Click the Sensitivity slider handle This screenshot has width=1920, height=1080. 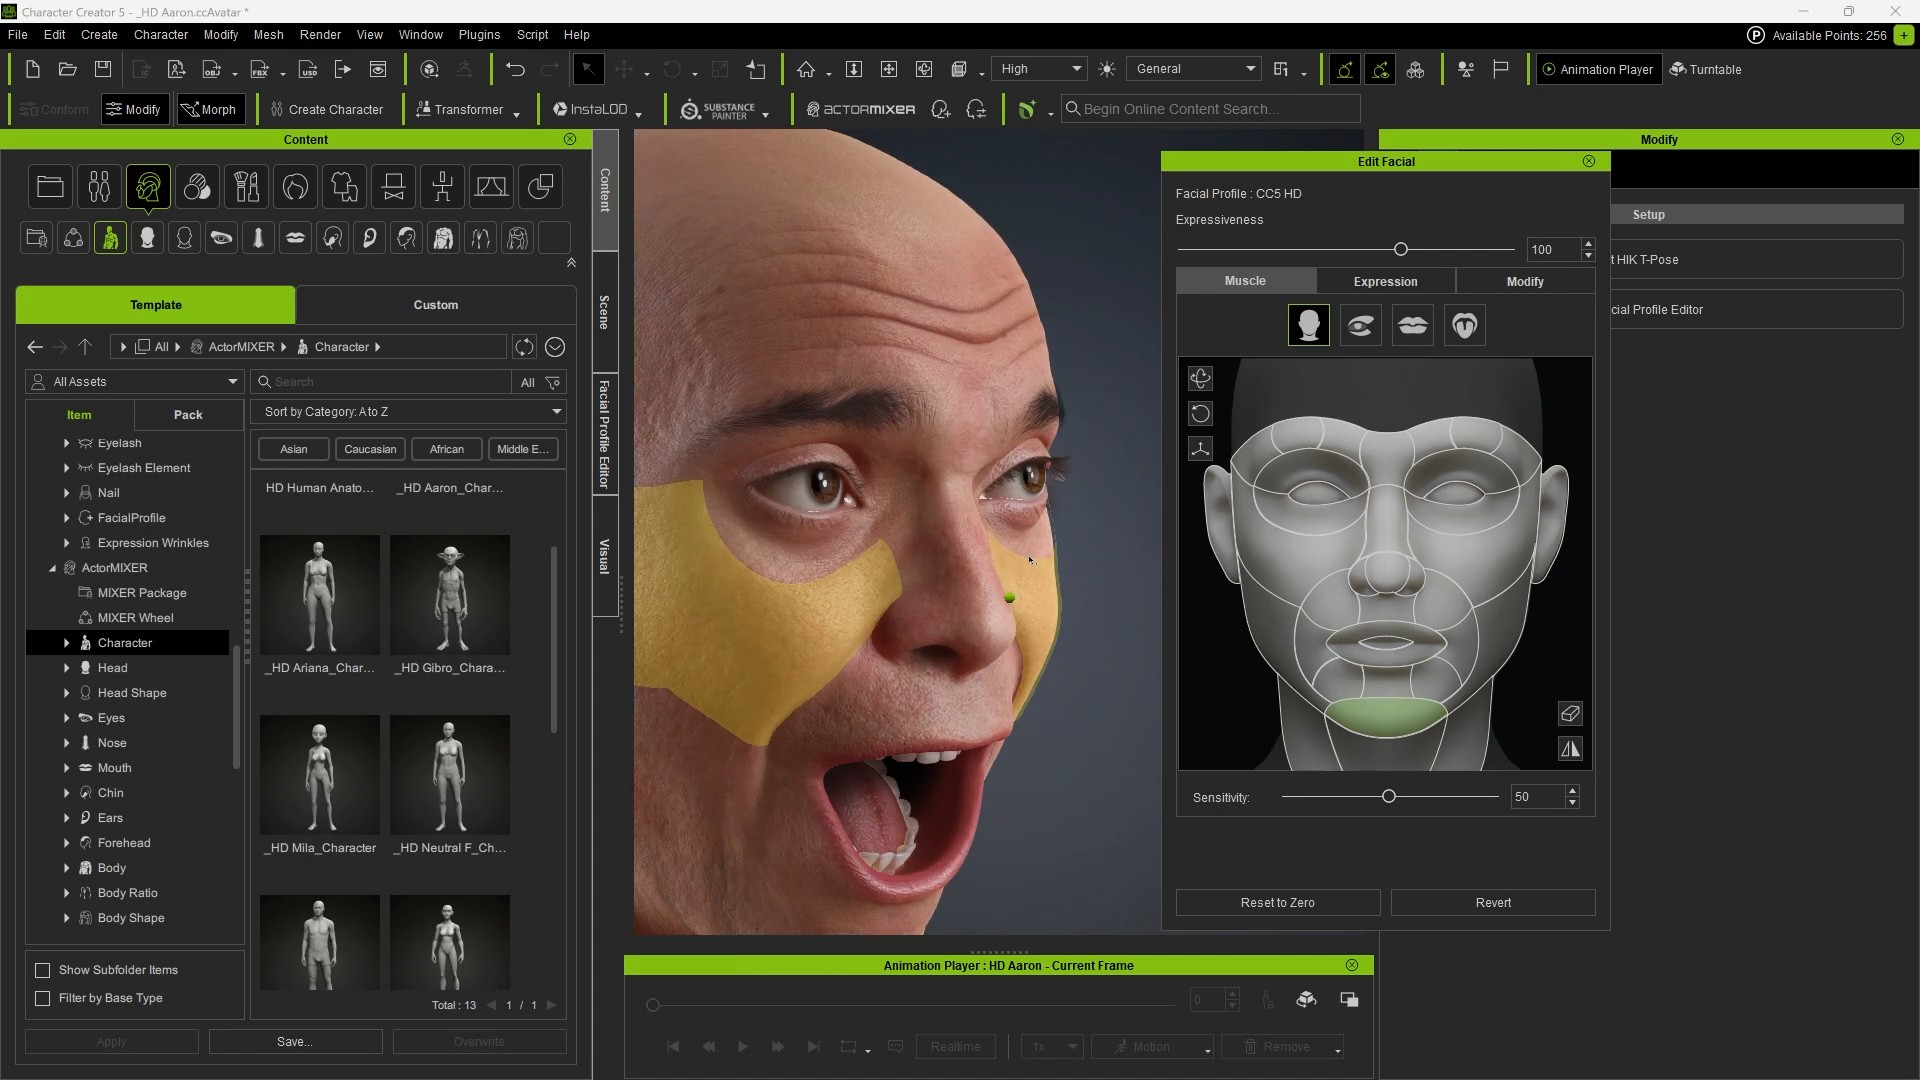tap(1388, 796)
